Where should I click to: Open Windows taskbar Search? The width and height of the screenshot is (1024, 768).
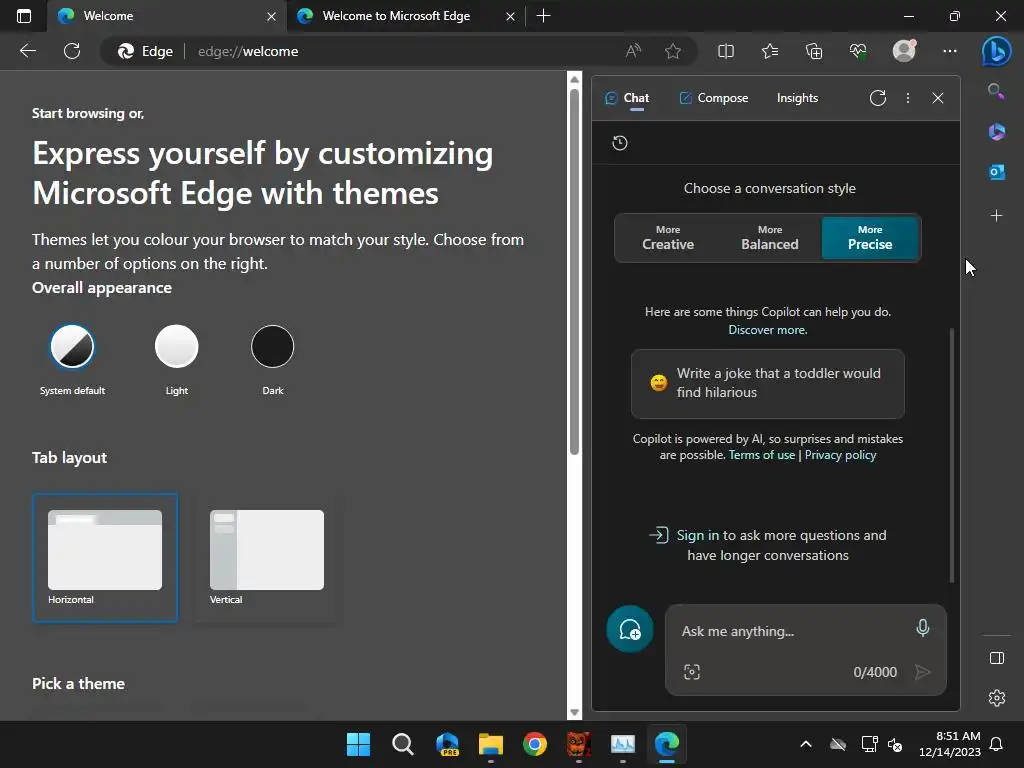tap(402, 744)
